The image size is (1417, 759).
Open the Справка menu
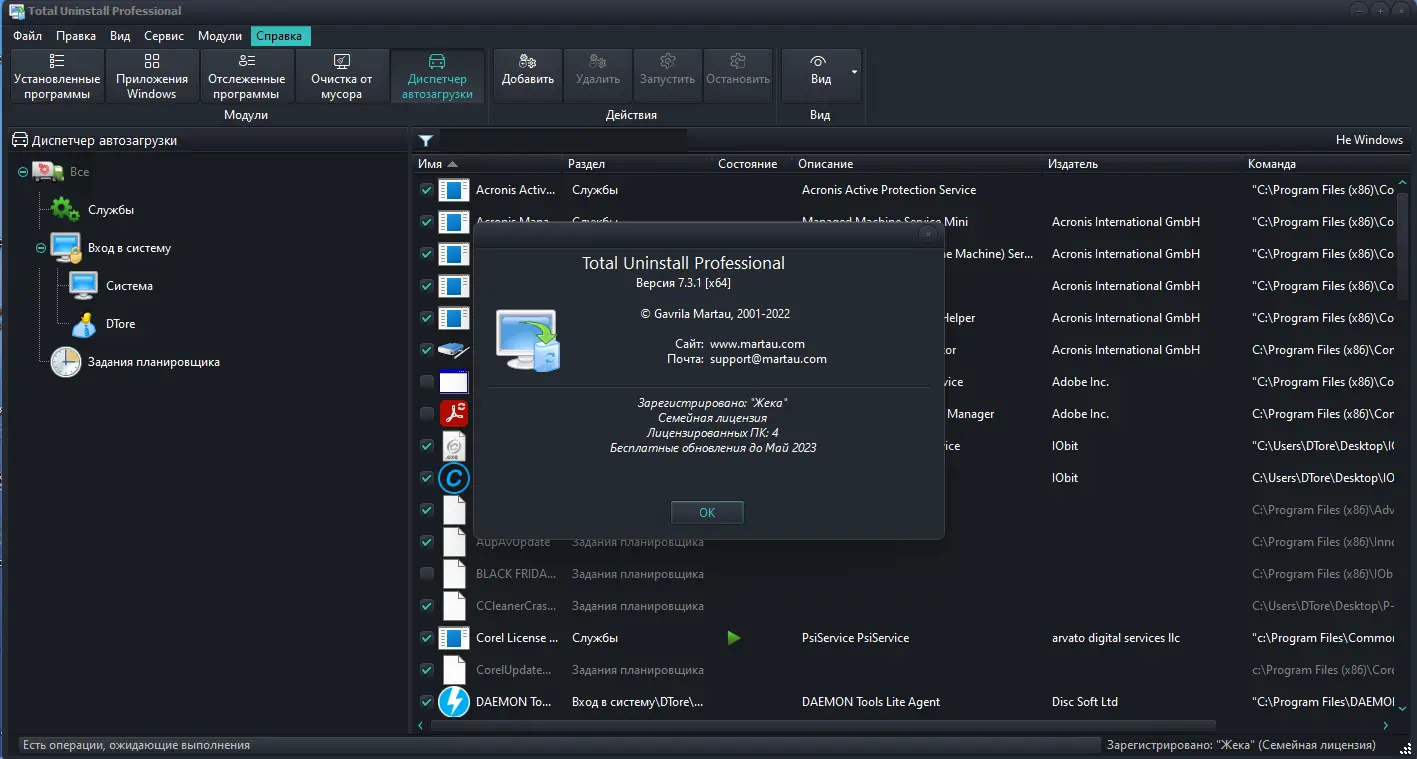[x=279, y=36]
